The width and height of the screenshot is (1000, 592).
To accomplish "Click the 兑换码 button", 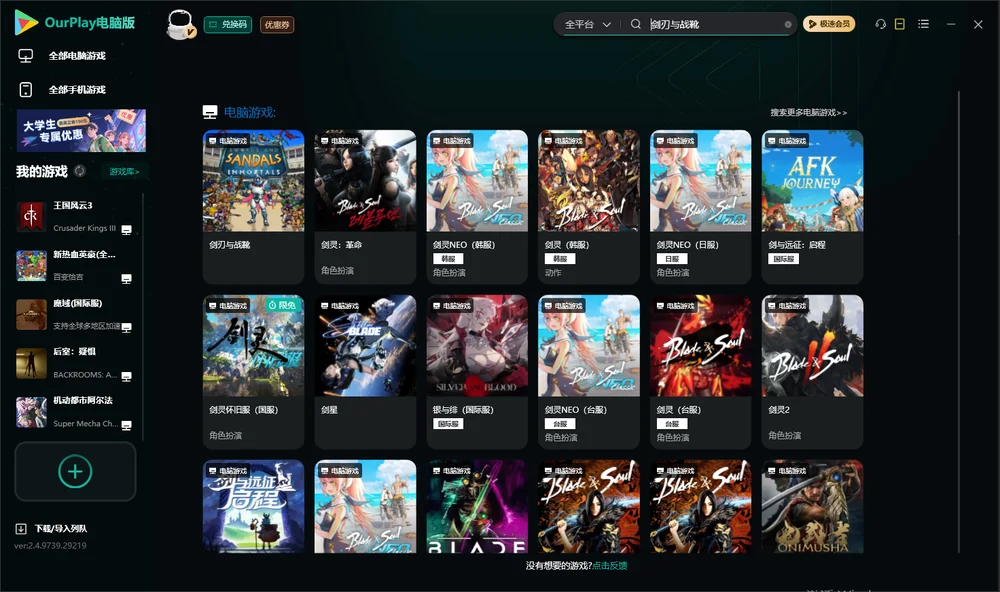I will click(228, 25).
